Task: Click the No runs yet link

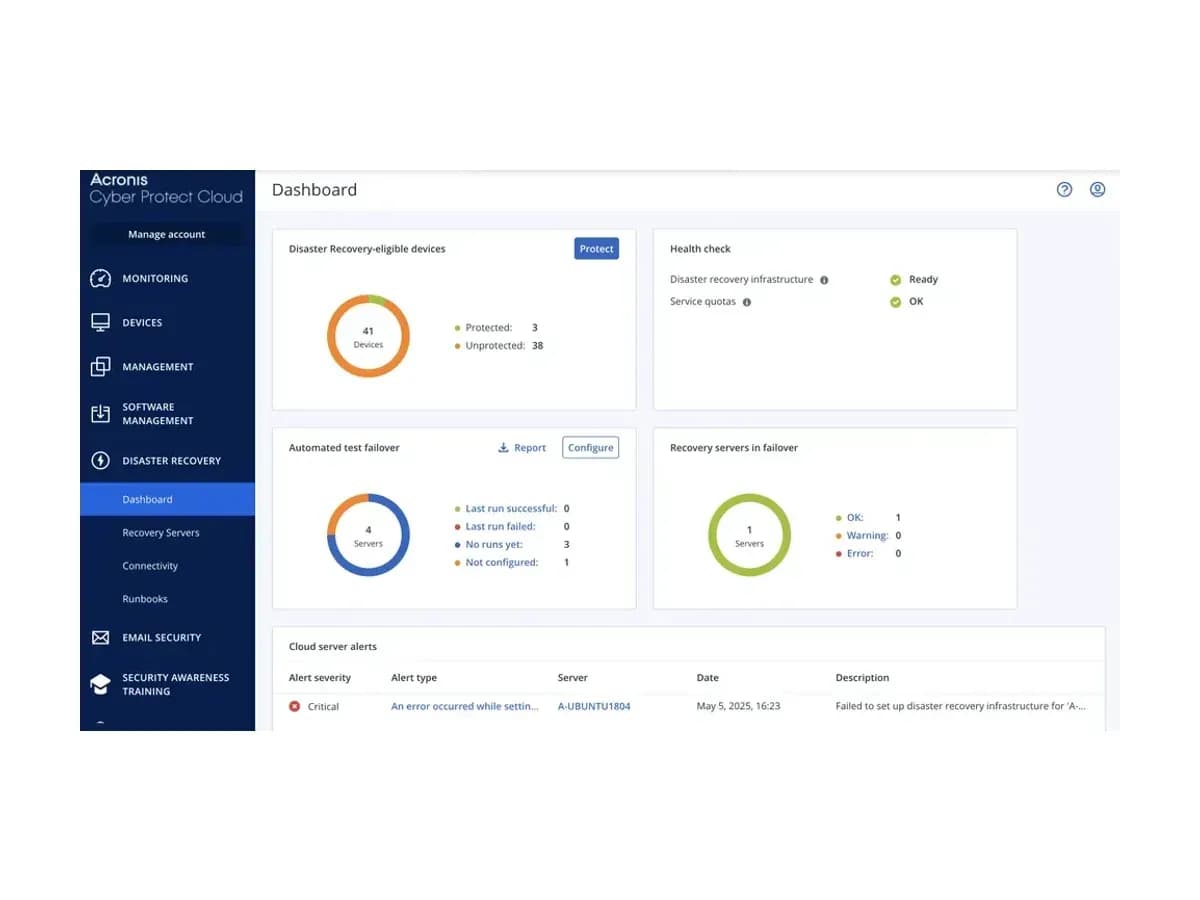Action: (x=494, y=545)
